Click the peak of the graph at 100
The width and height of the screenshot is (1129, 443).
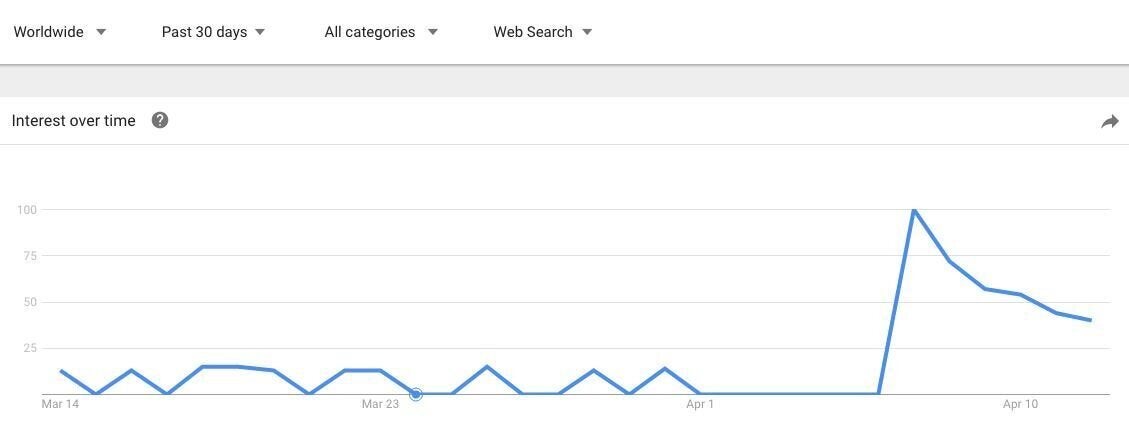click(914, 210)
